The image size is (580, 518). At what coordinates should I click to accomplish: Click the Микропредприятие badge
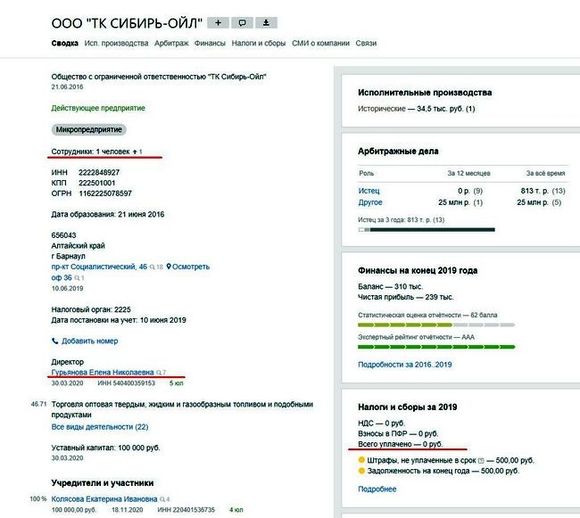(89, 130)
